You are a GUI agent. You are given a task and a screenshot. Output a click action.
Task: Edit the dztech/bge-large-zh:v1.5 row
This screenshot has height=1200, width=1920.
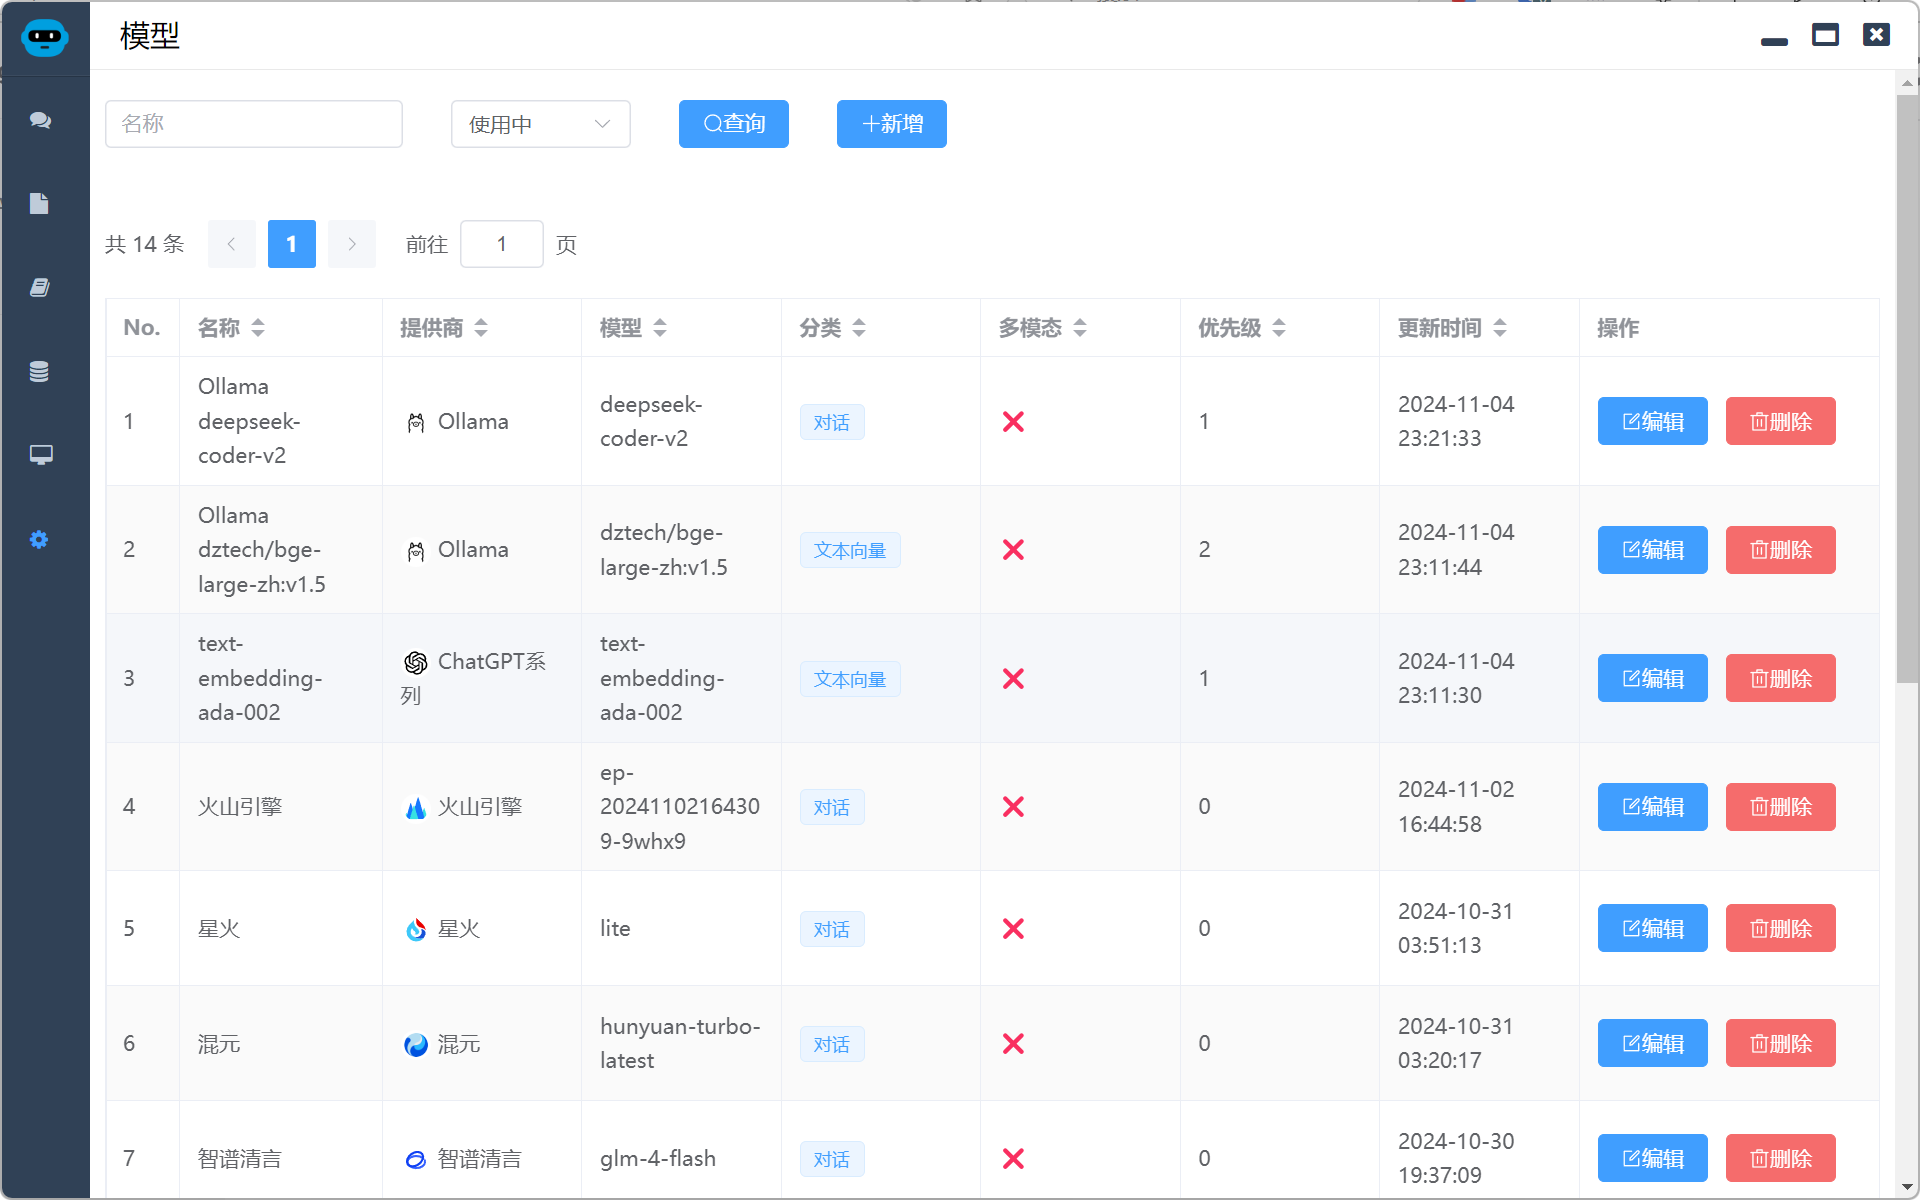[x=1653, y=550]
